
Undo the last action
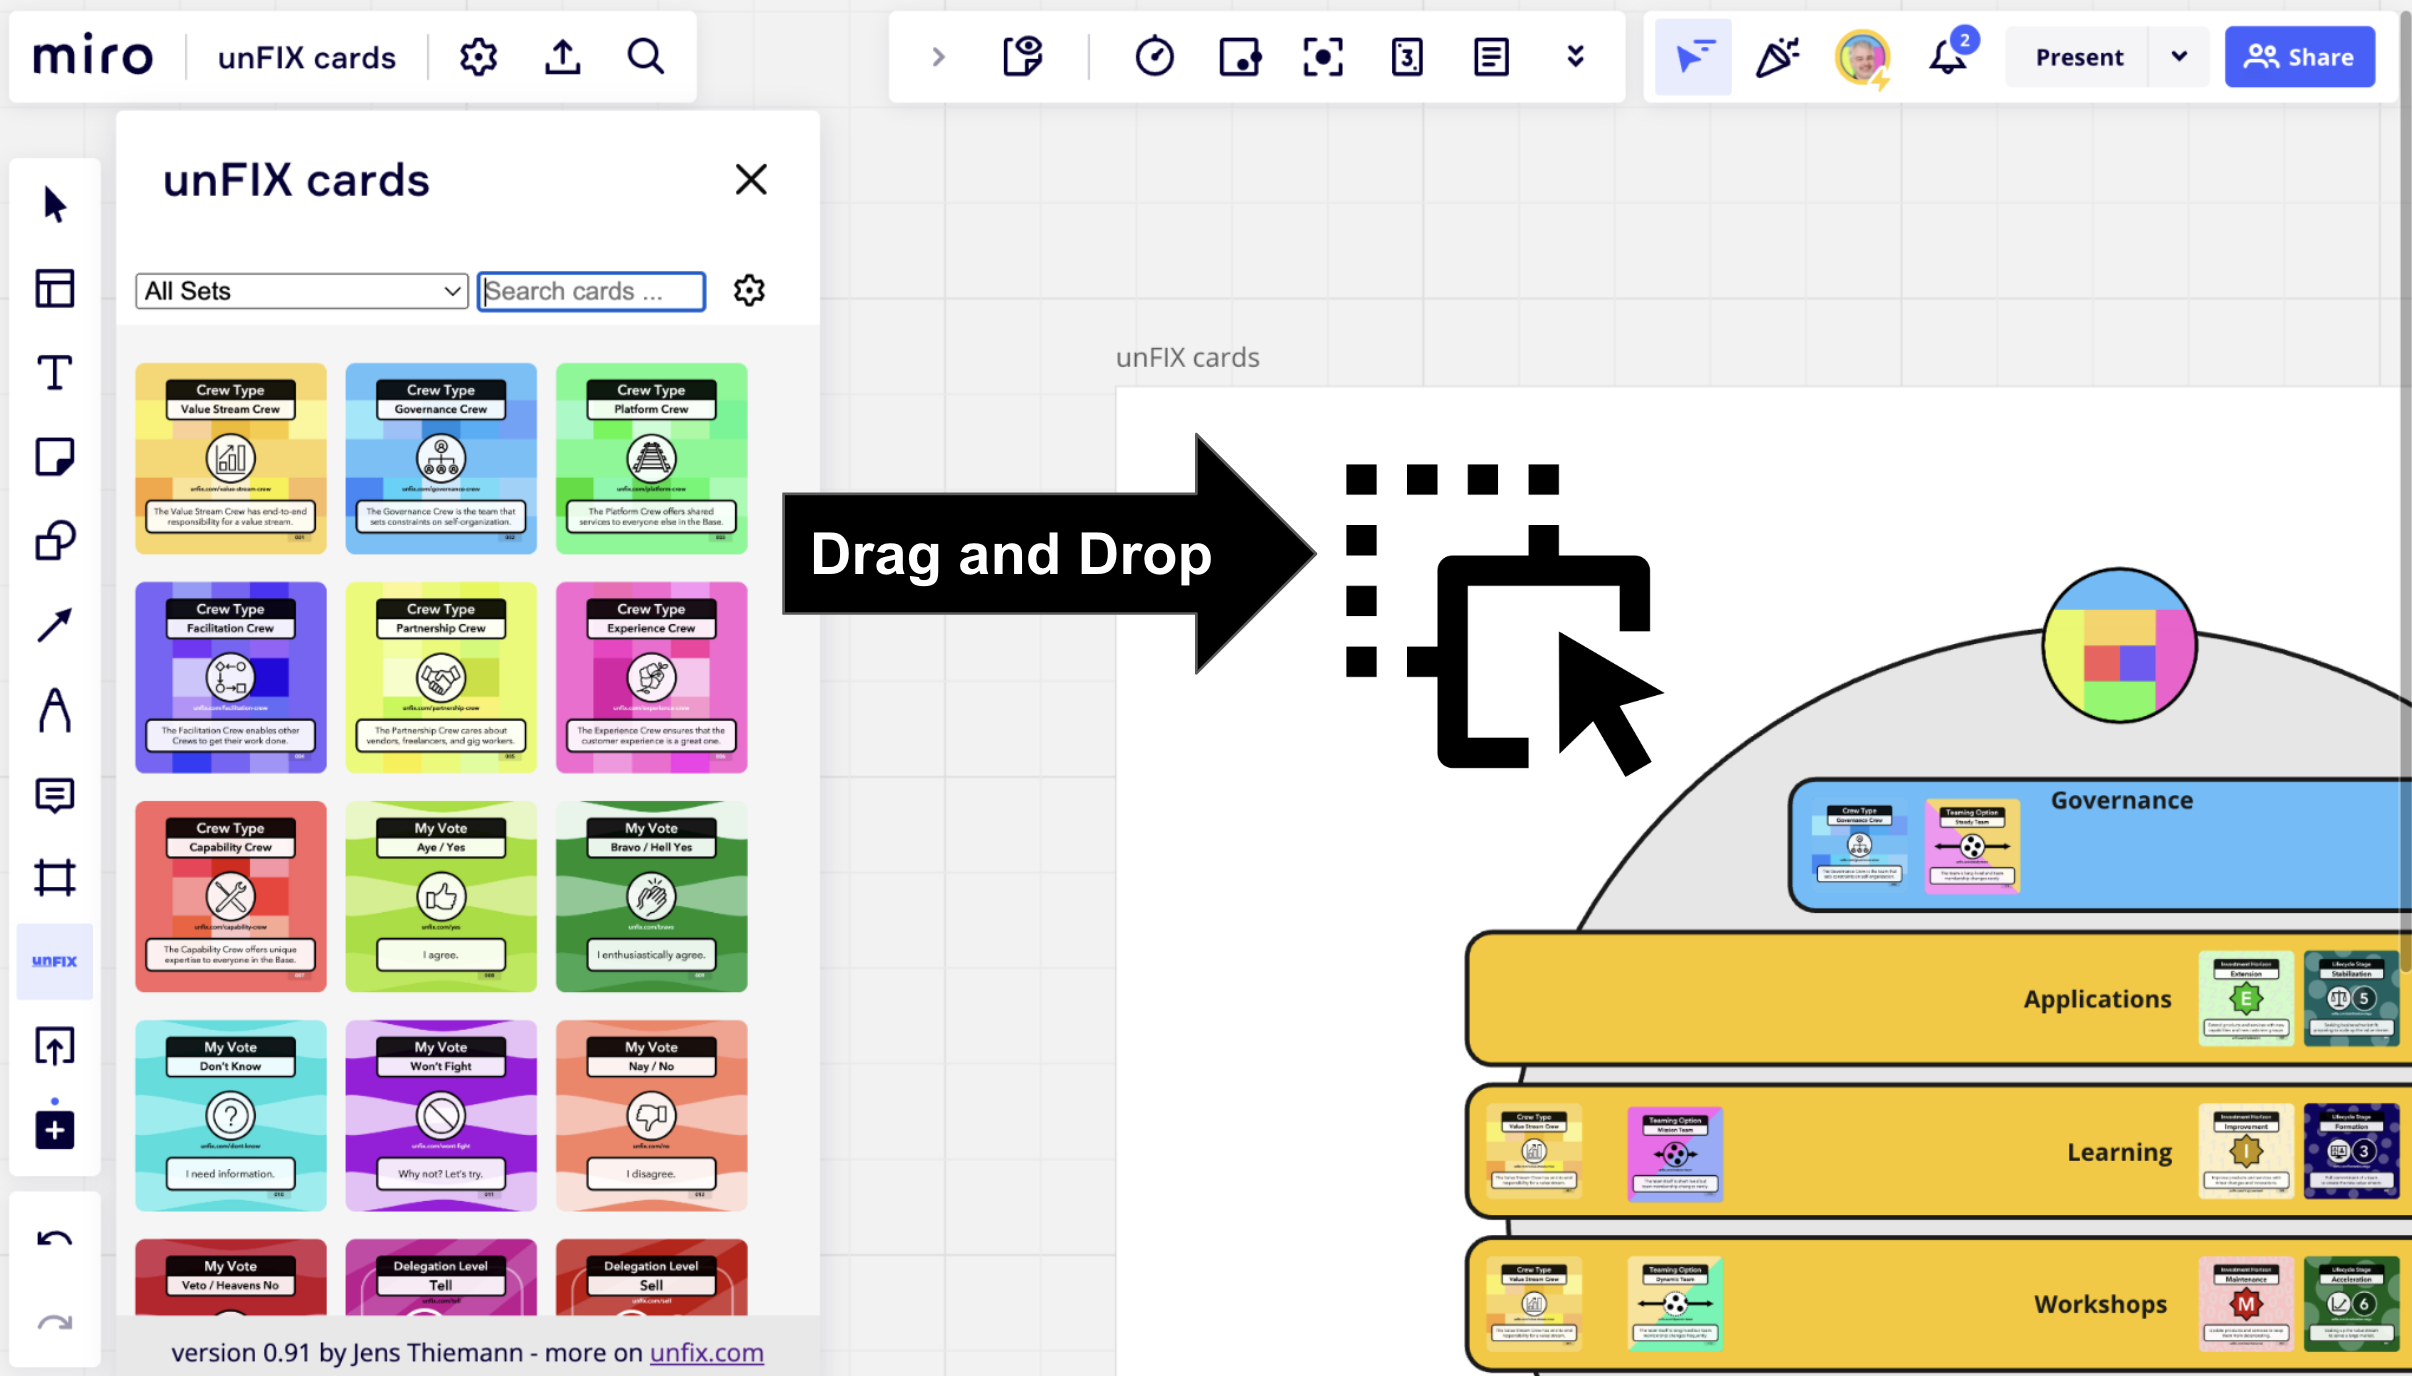point(55,1240)
